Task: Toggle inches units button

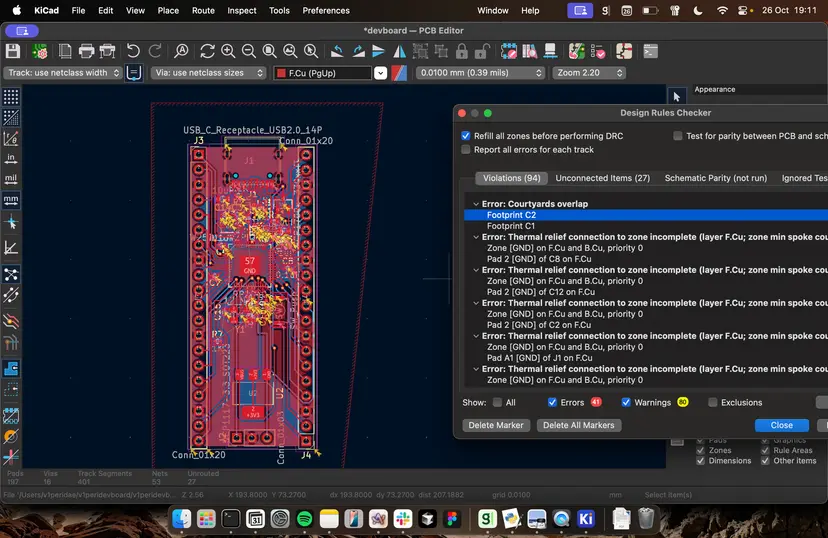Action: [11, 158]
